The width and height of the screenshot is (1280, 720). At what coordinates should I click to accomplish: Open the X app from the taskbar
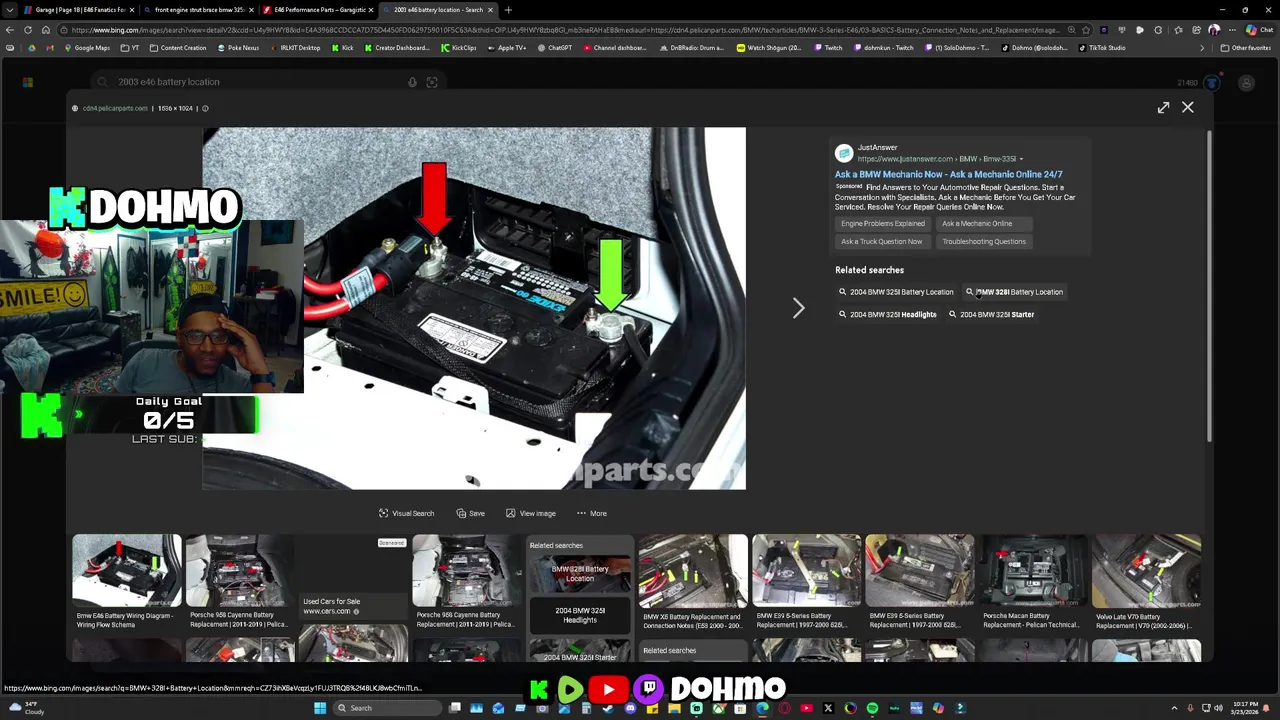click(x=828, y=708)
